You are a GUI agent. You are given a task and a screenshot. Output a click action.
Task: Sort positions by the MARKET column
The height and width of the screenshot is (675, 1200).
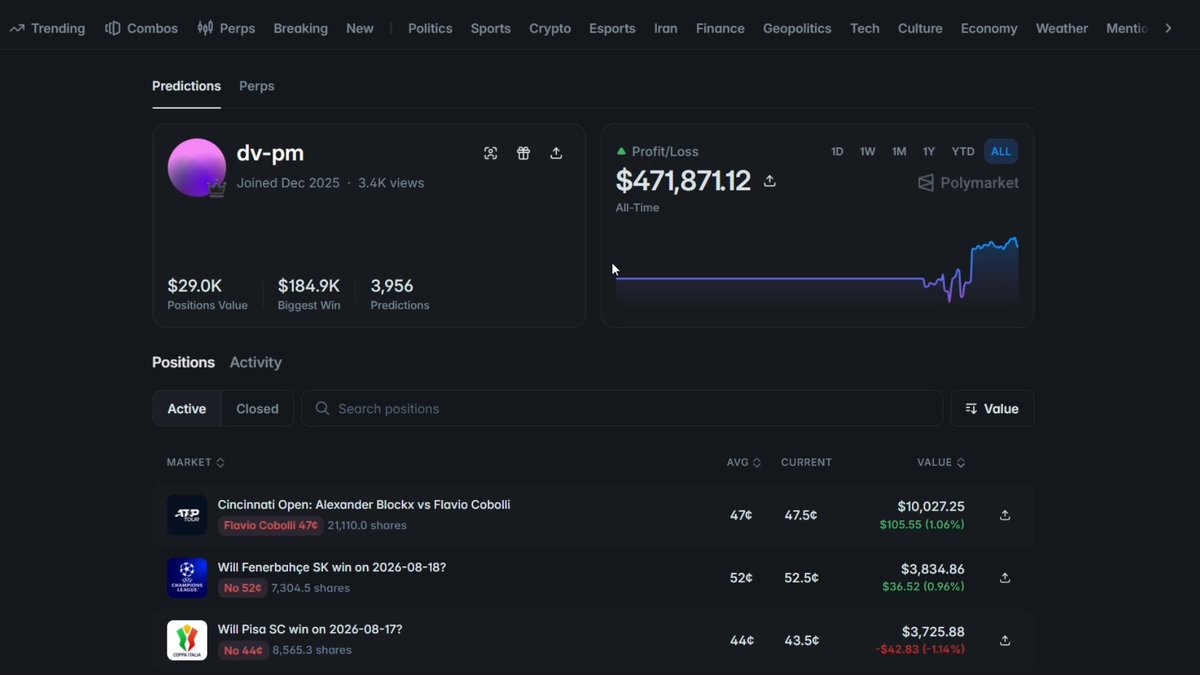click(x=196, y=462)
